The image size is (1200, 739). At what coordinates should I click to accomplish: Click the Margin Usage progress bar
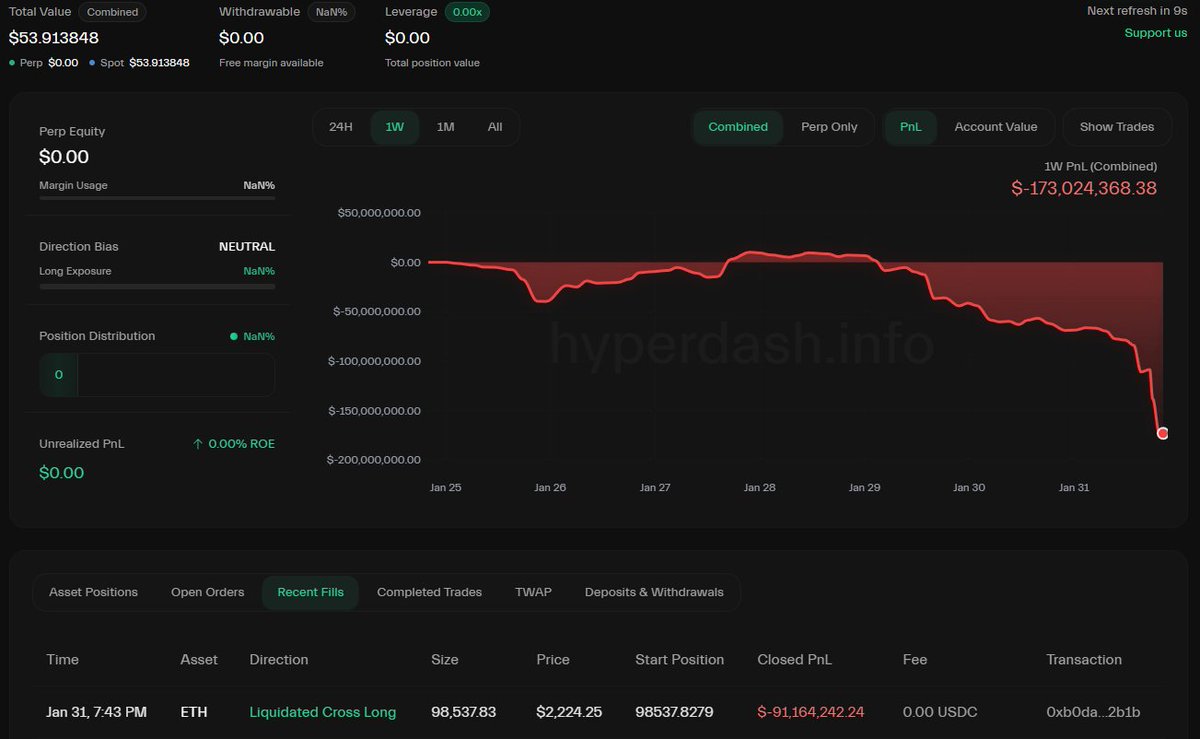(x=157, y=198)
